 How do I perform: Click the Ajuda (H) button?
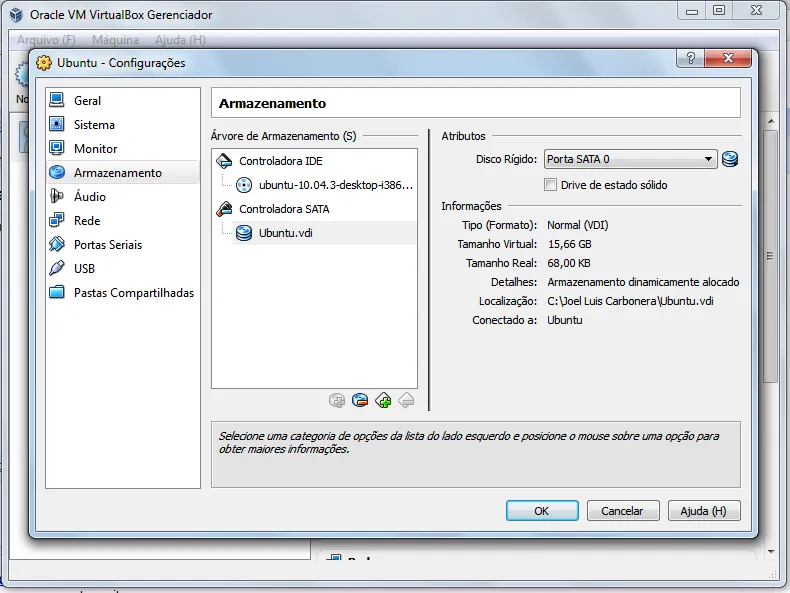click(x=704, y=511)
